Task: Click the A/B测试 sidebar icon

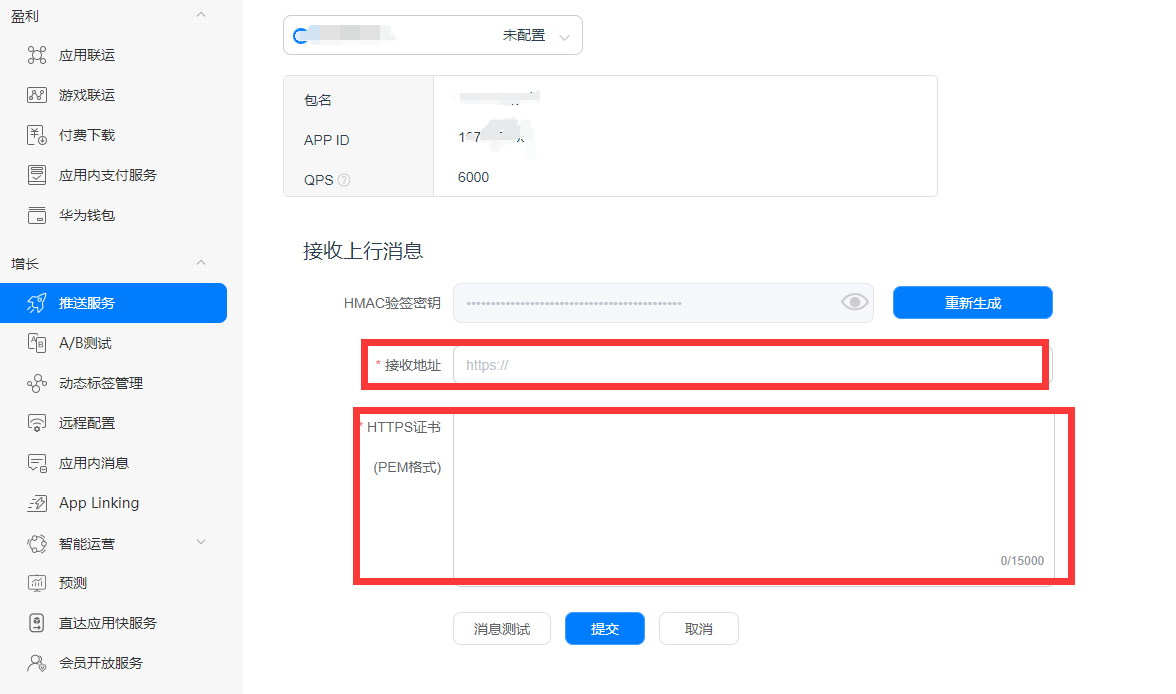Action: (x=37, y=343)
